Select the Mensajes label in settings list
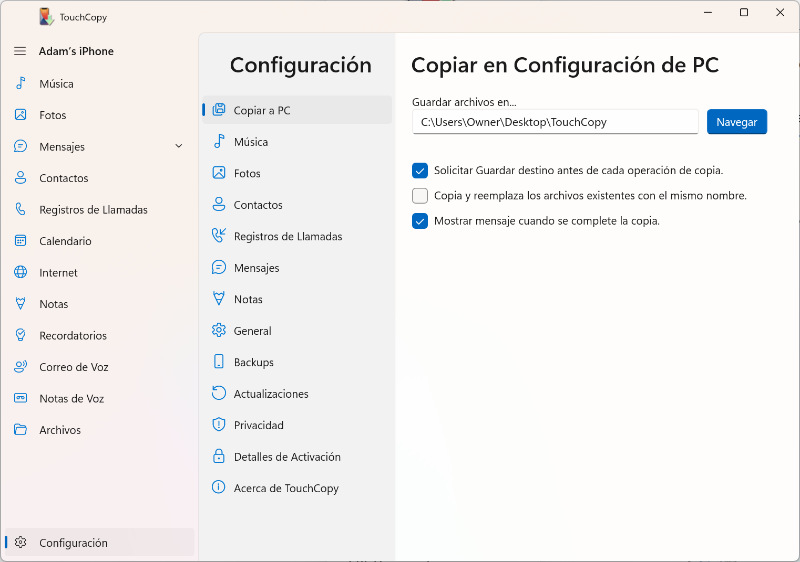 pyautogui.click(x=257, y=268)
